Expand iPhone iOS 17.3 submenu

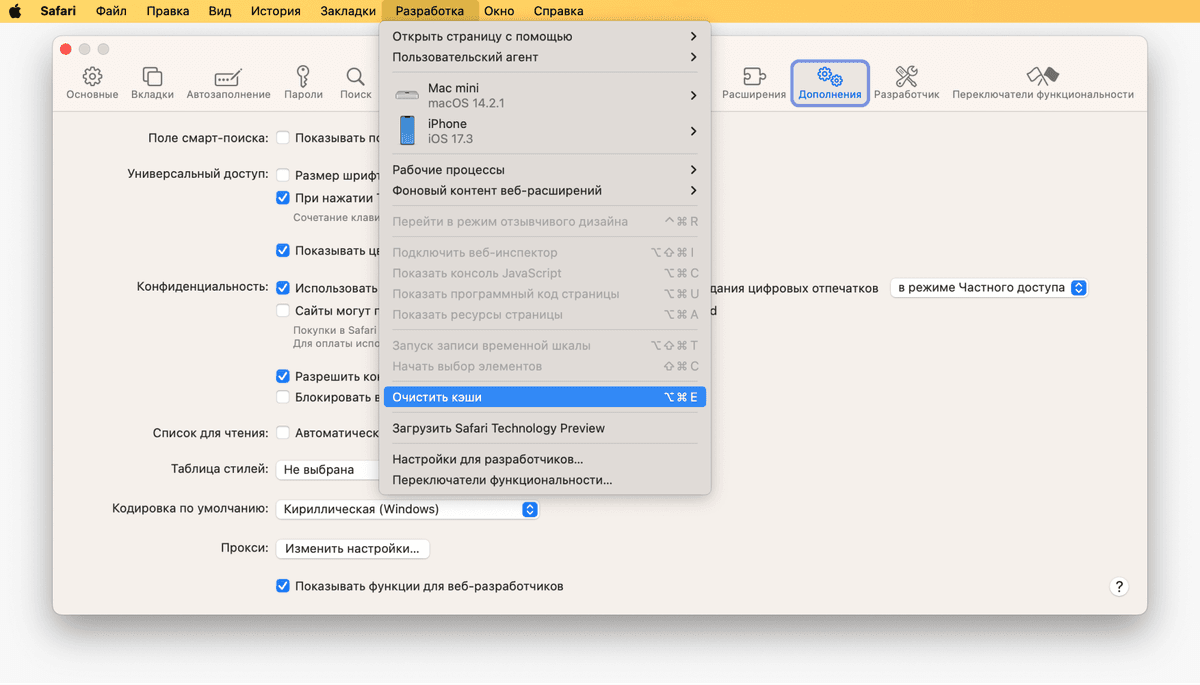(x=545, y=131)
